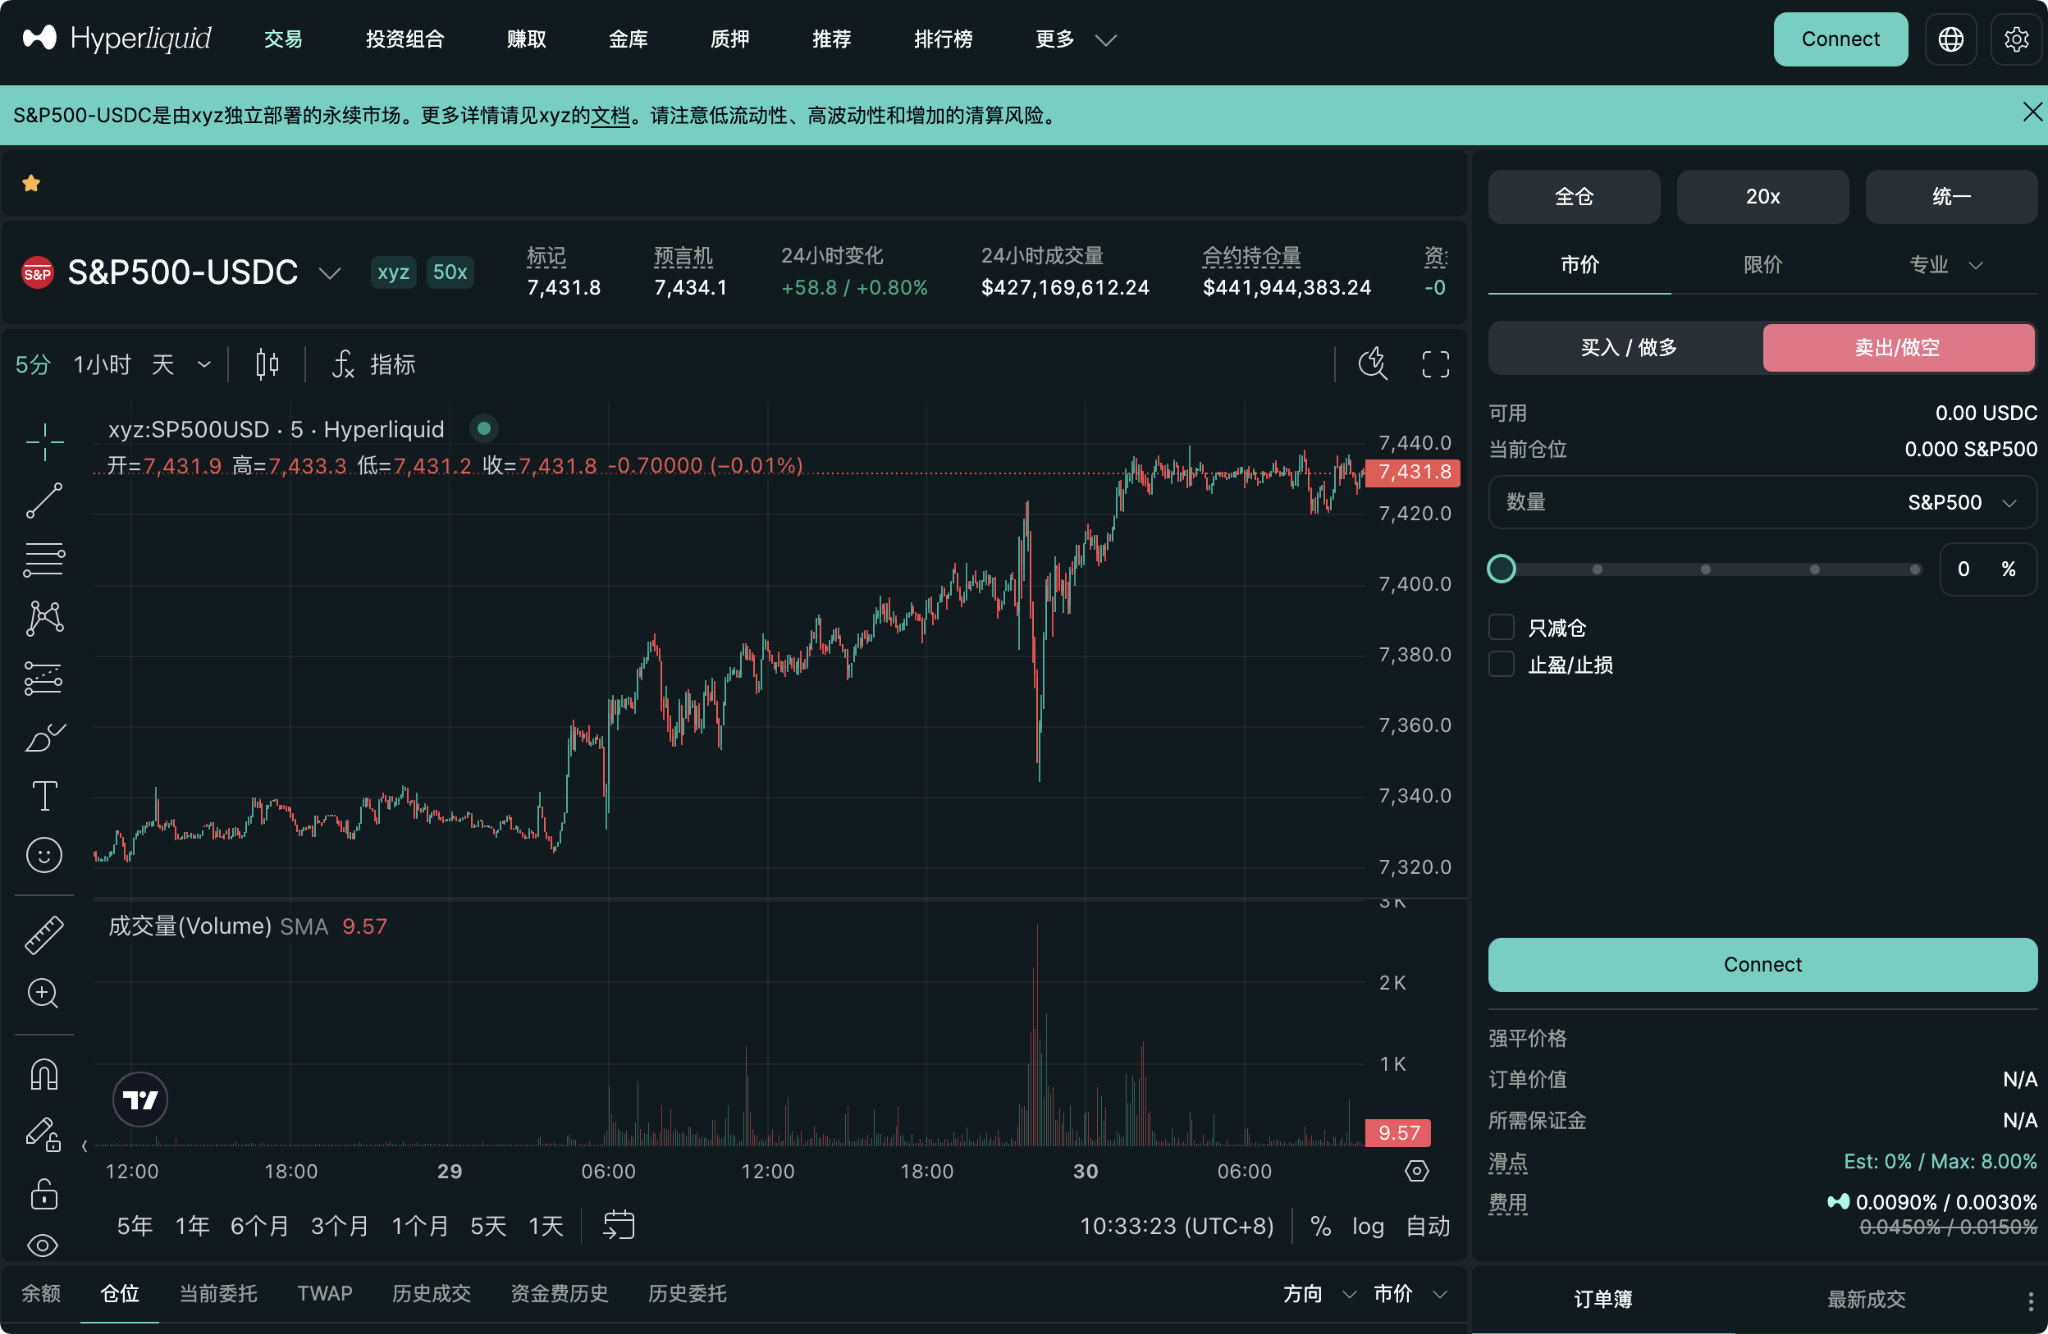Click the TradingView logo
This screenshot has width=2048, height=1334.
(140, 1100)
